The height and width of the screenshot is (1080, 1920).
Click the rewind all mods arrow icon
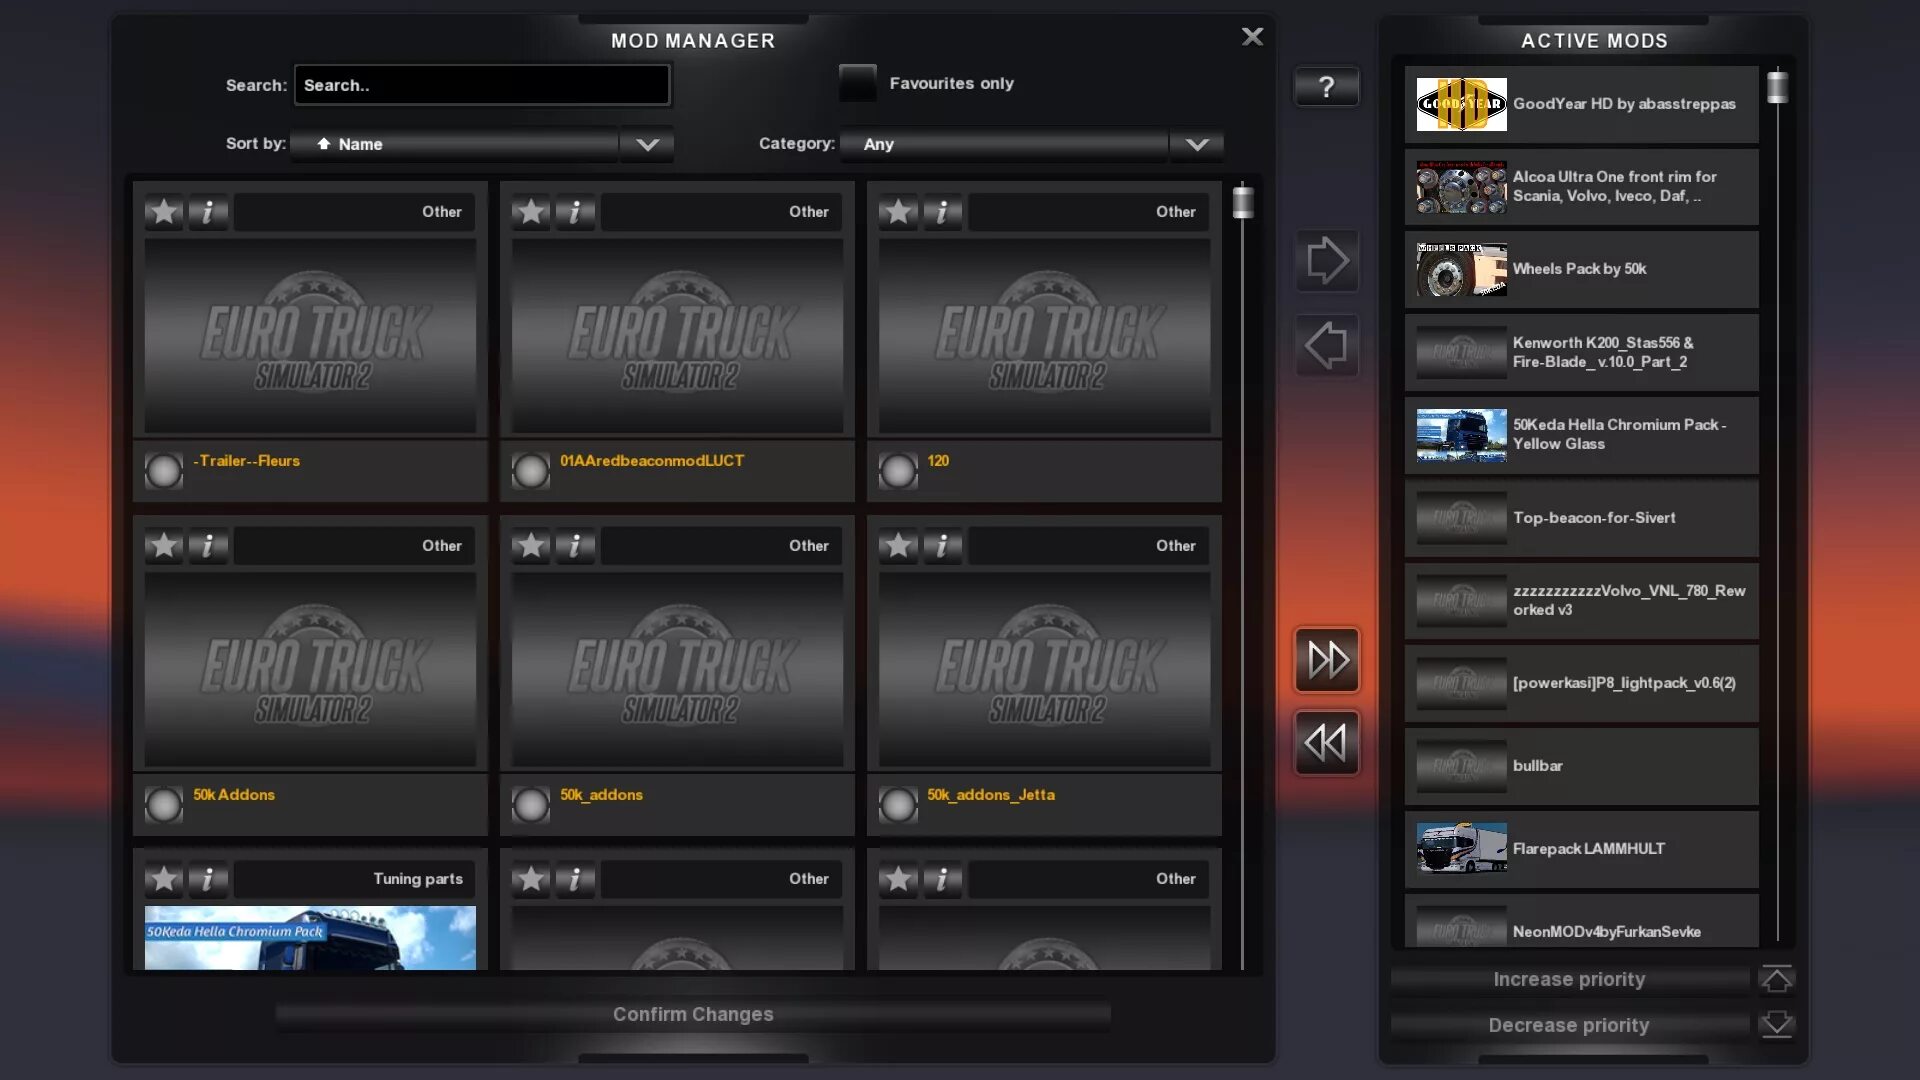coord(1328,742)
